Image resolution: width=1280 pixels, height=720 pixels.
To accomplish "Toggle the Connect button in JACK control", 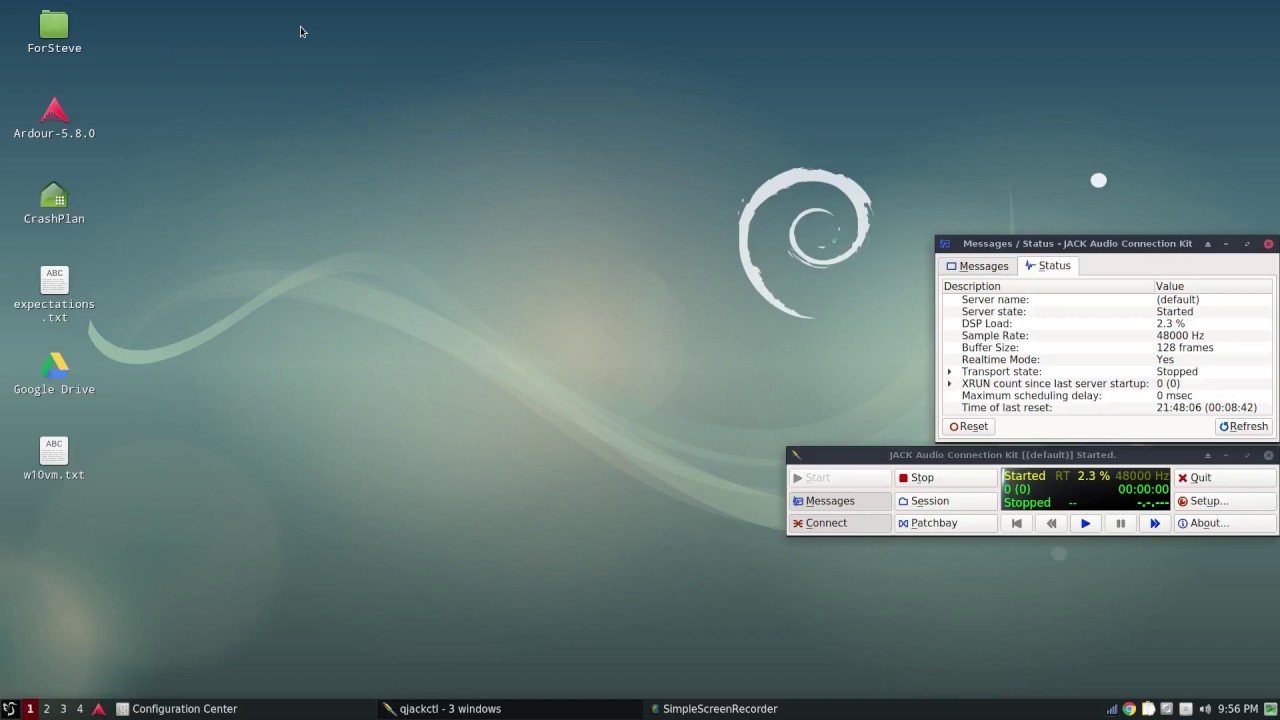I will tap(839, 523).
